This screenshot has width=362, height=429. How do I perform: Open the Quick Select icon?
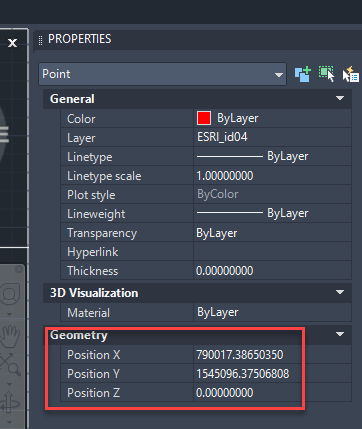coord(351,74)
